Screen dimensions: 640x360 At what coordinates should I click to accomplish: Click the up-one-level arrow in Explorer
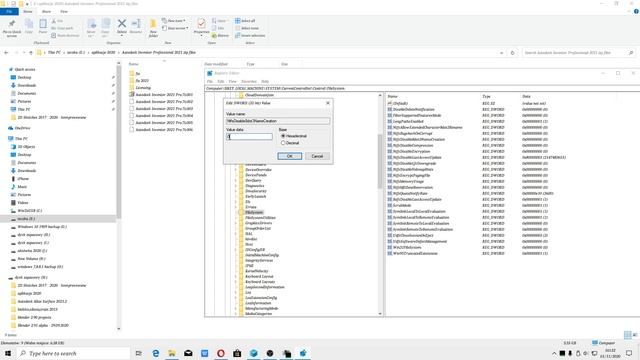(x=31, y=53)
